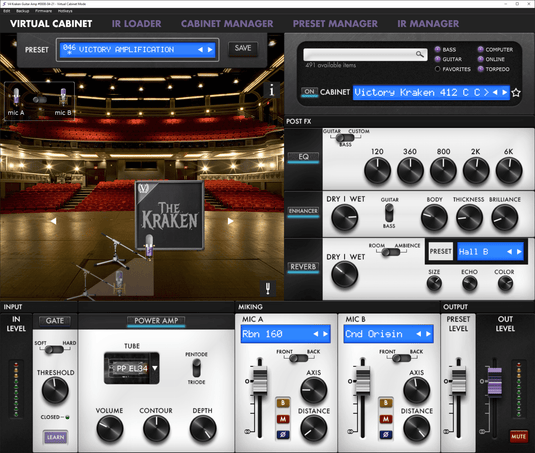Flip the PENTODE / TRIODE switch

(x=197, y=368)
